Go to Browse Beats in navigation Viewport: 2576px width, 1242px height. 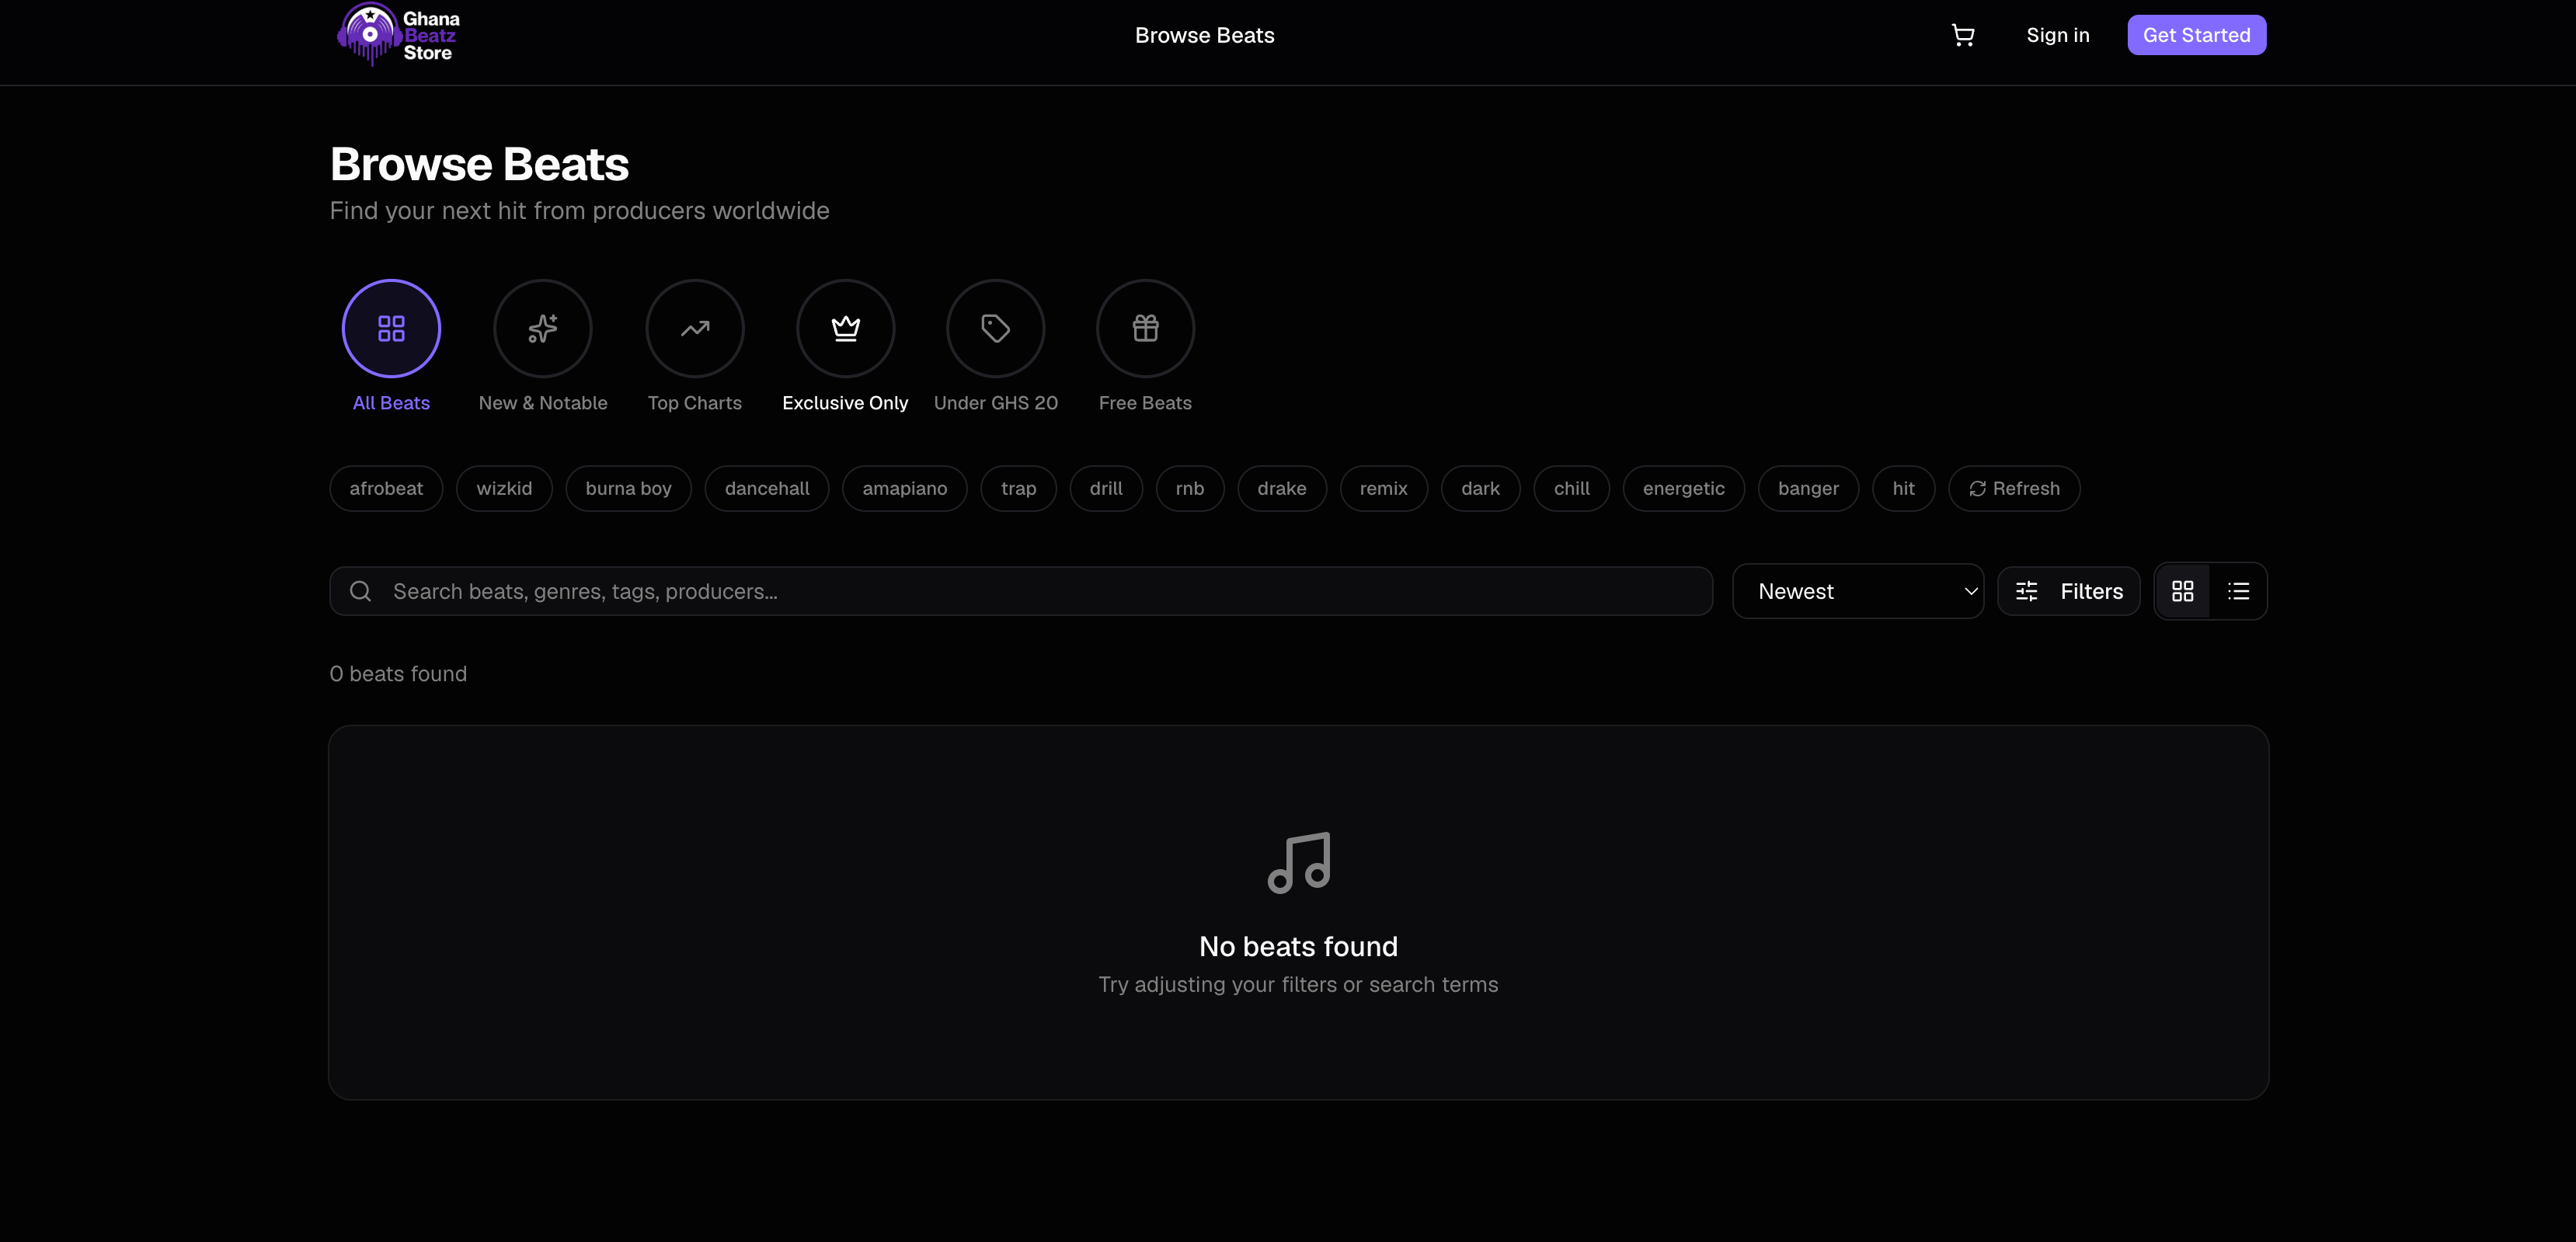point(1204,35)
